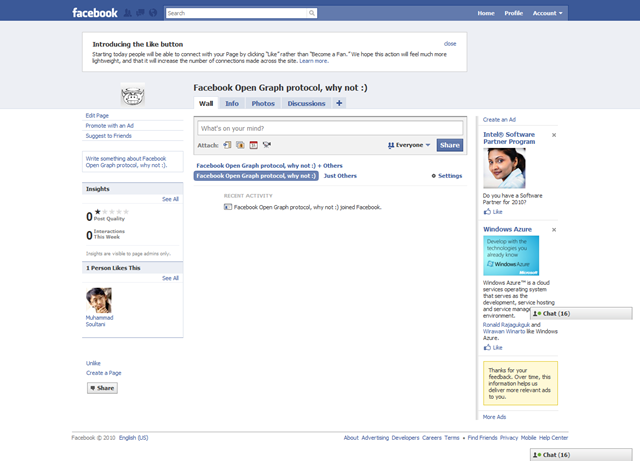Open the Chat (16) bar at page bottom
The image size is (640, 461).
(x=581, y=455)
